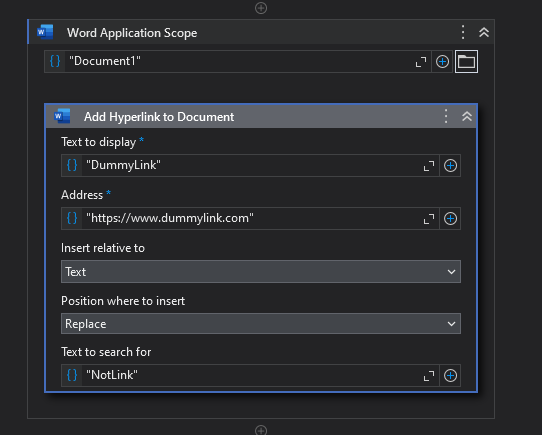Open expanded editor for Text to search for

tap(429, 376)
